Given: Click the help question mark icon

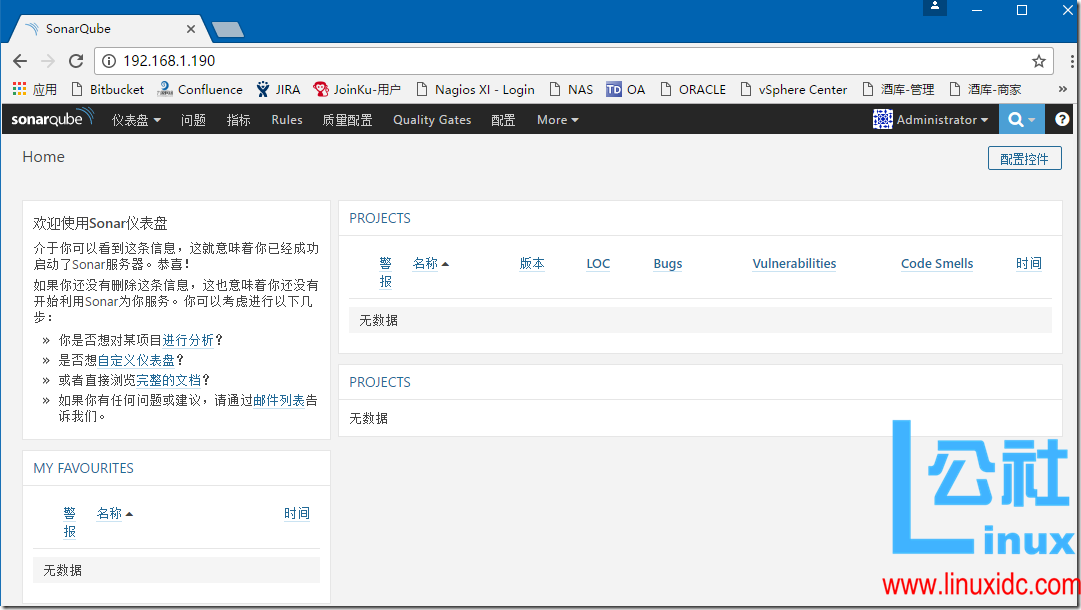Looking at the screenshot, I should point(1063,119).
